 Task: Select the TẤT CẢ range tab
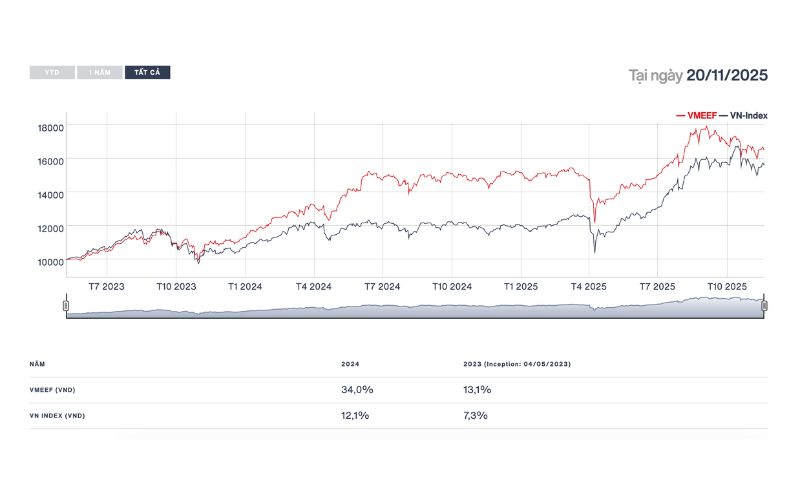point(147,73)
